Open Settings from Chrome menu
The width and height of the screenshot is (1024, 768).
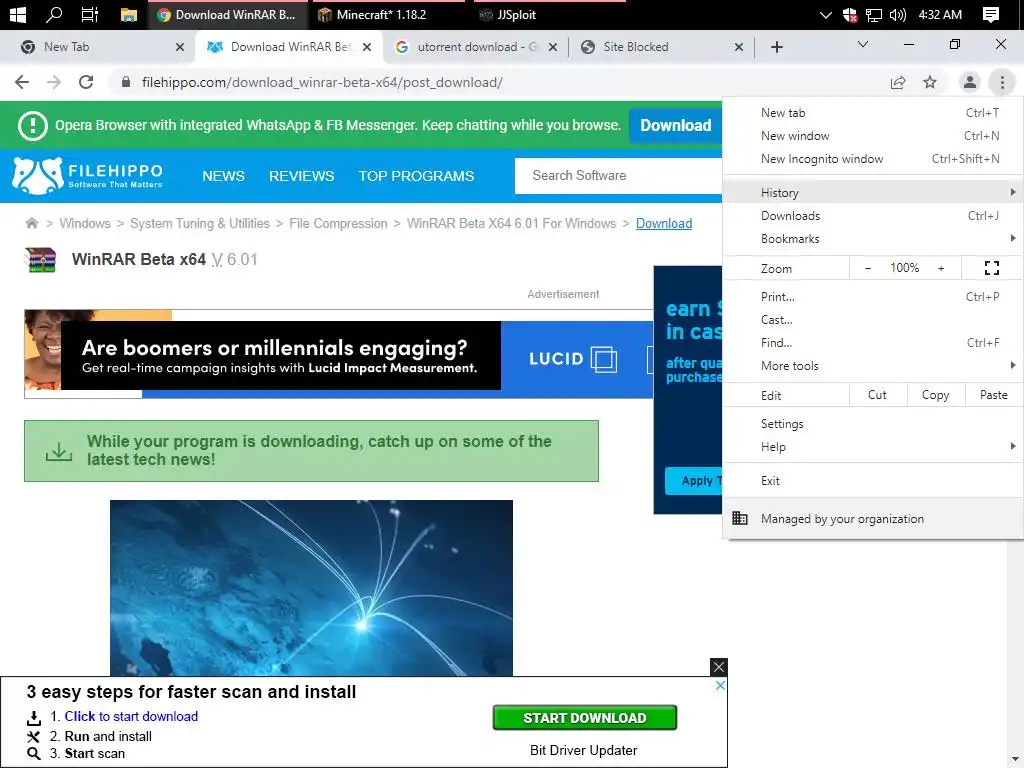tap(873, 424)
